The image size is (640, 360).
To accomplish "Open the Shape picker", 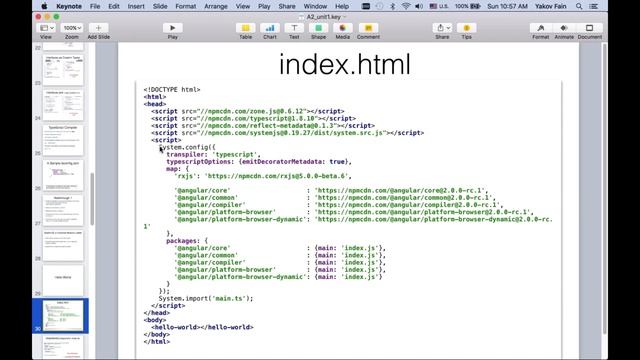I will [318, 28].
